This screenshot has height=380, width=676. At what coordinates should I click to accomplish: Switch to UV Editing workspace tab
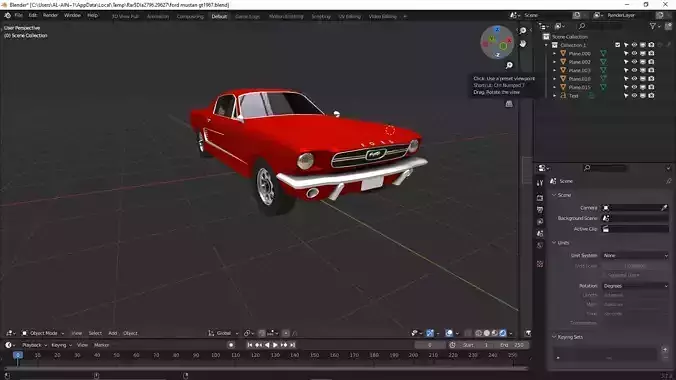pyautogui.click(x=349, y=16)
